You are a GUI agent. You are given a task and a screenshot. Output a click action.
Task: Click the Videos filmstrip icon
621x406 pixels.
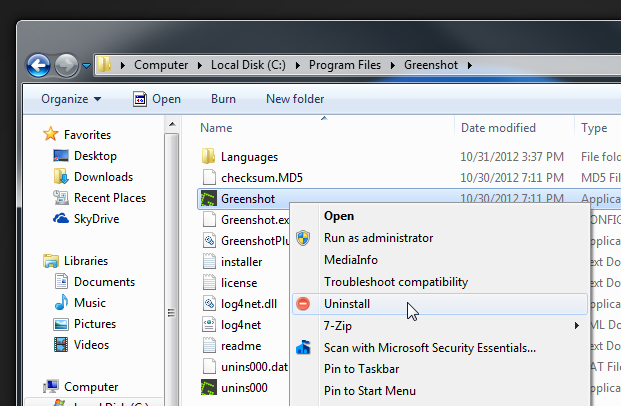tap(61, 344)
